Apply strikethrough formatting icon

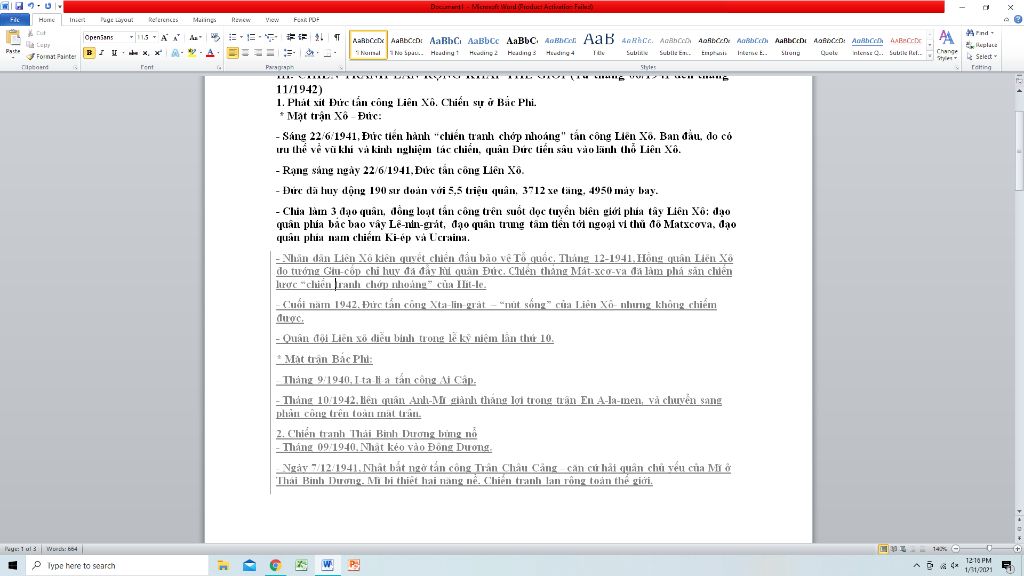pyautogui.click(x=133, y=53)
